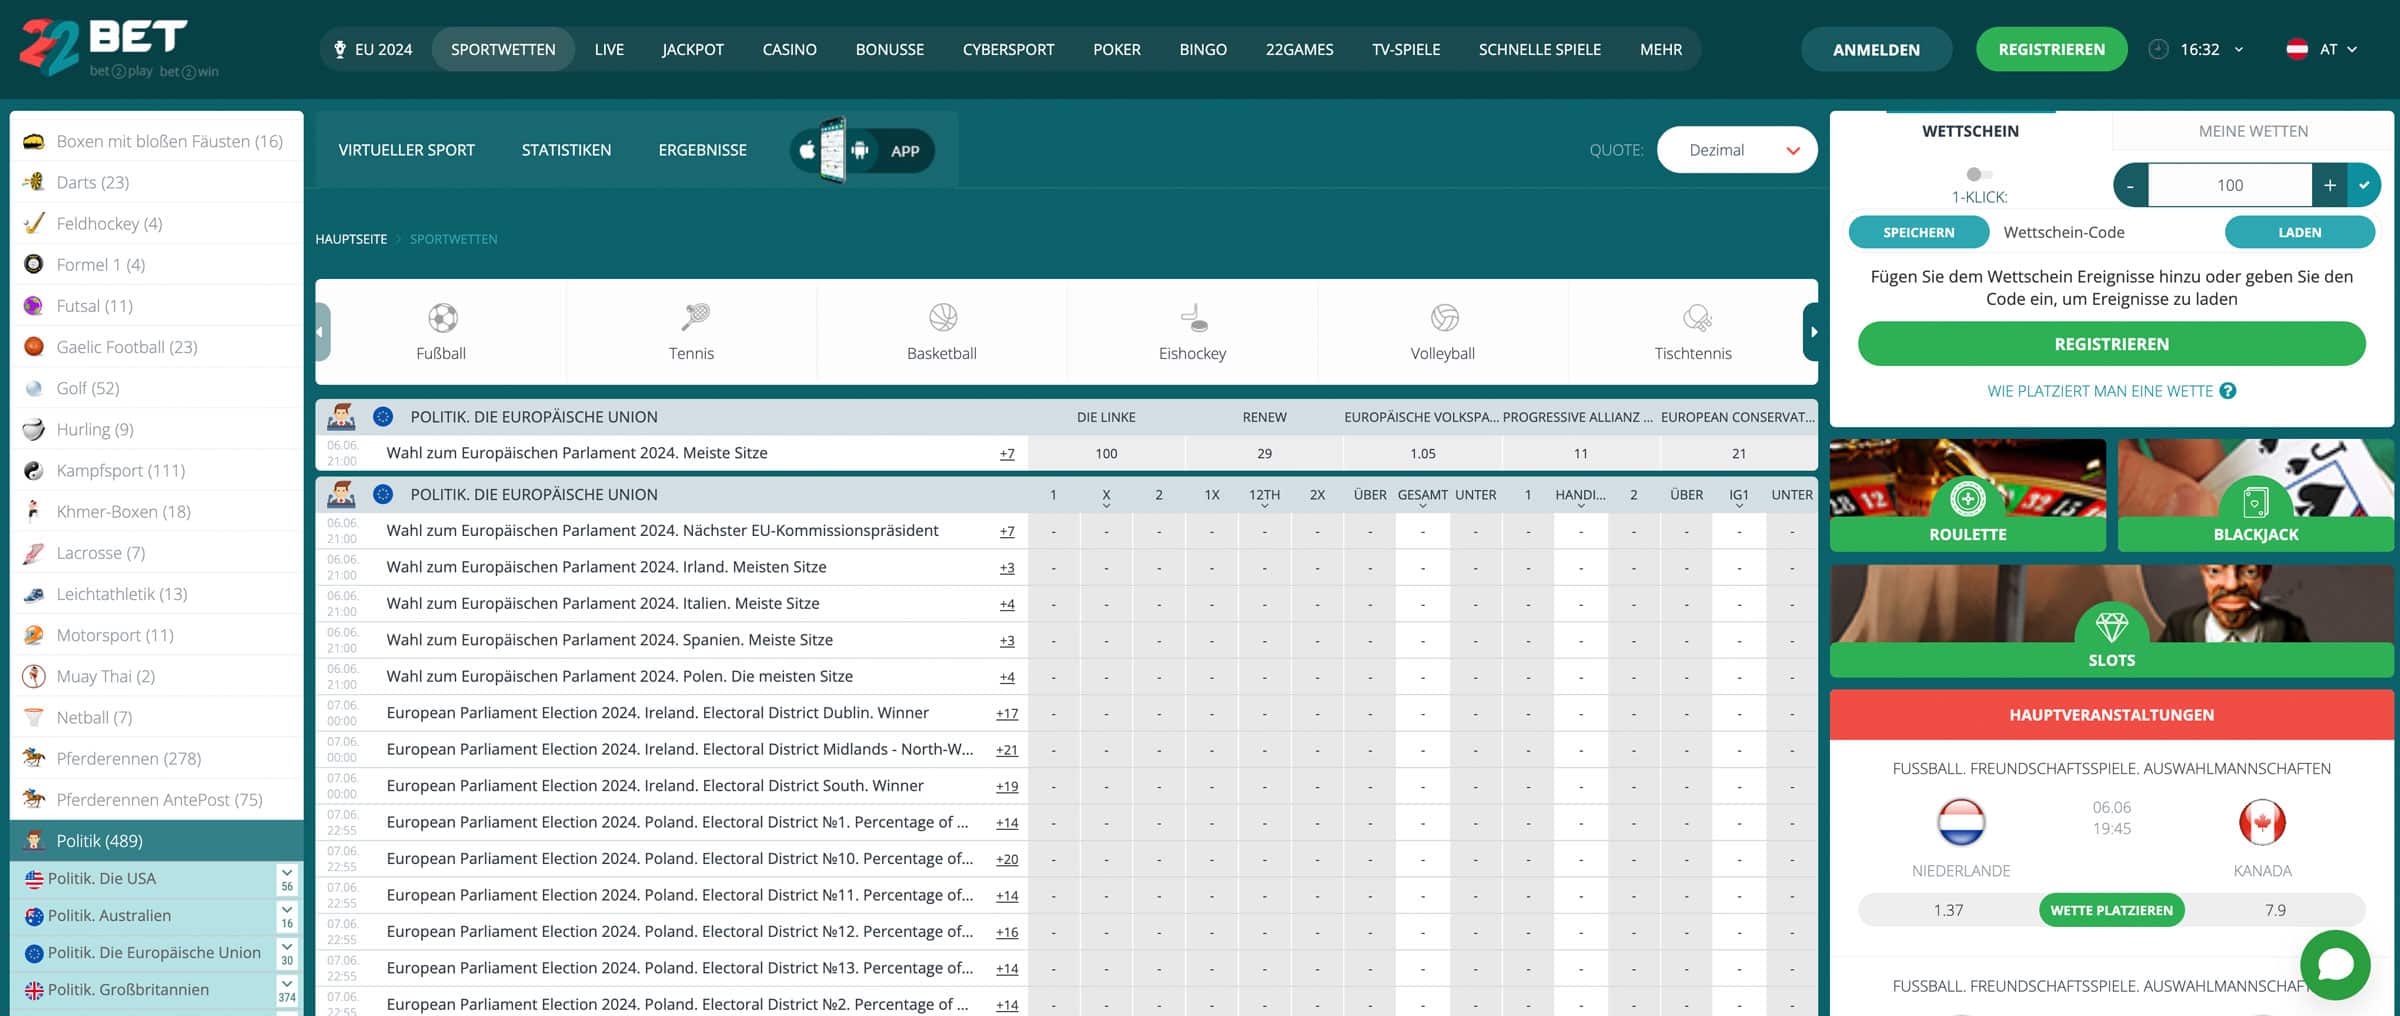Open the 22Bet logo home link
Image resolution: width=2400 pixels, height=1016 pixels.
pos(118,48)
